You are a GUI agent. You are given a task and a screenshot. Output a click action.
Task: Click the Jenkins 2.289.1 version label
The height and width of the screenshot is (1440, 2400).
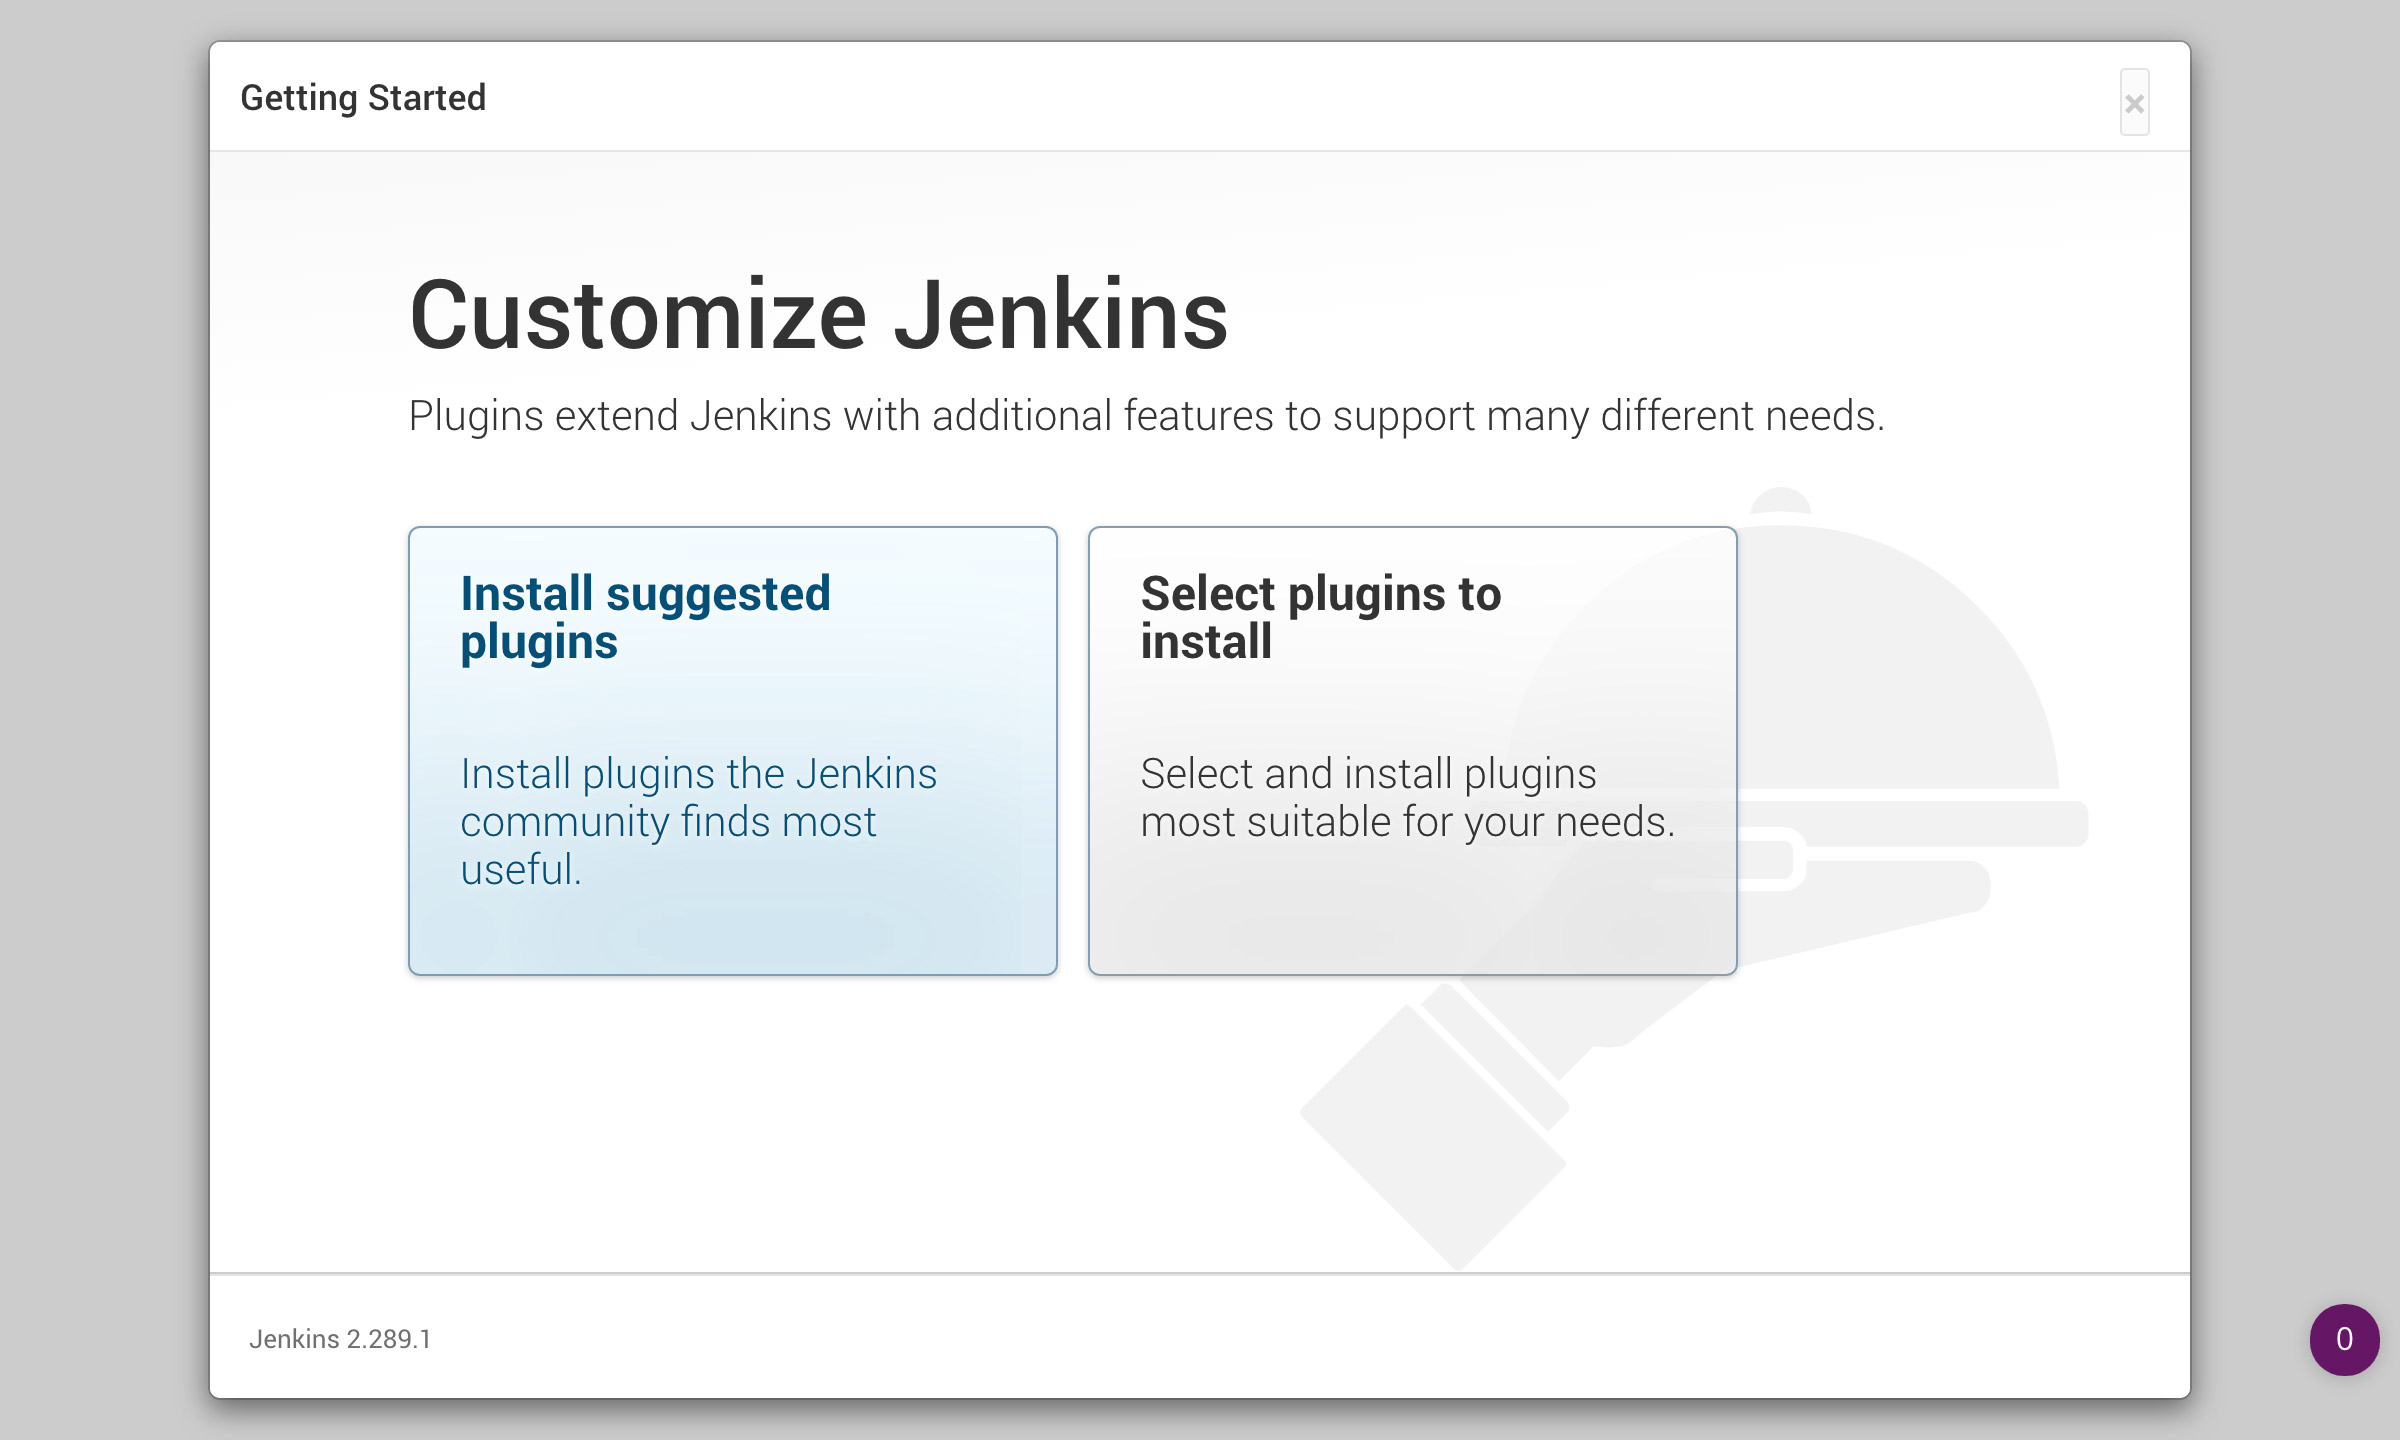340,1339
